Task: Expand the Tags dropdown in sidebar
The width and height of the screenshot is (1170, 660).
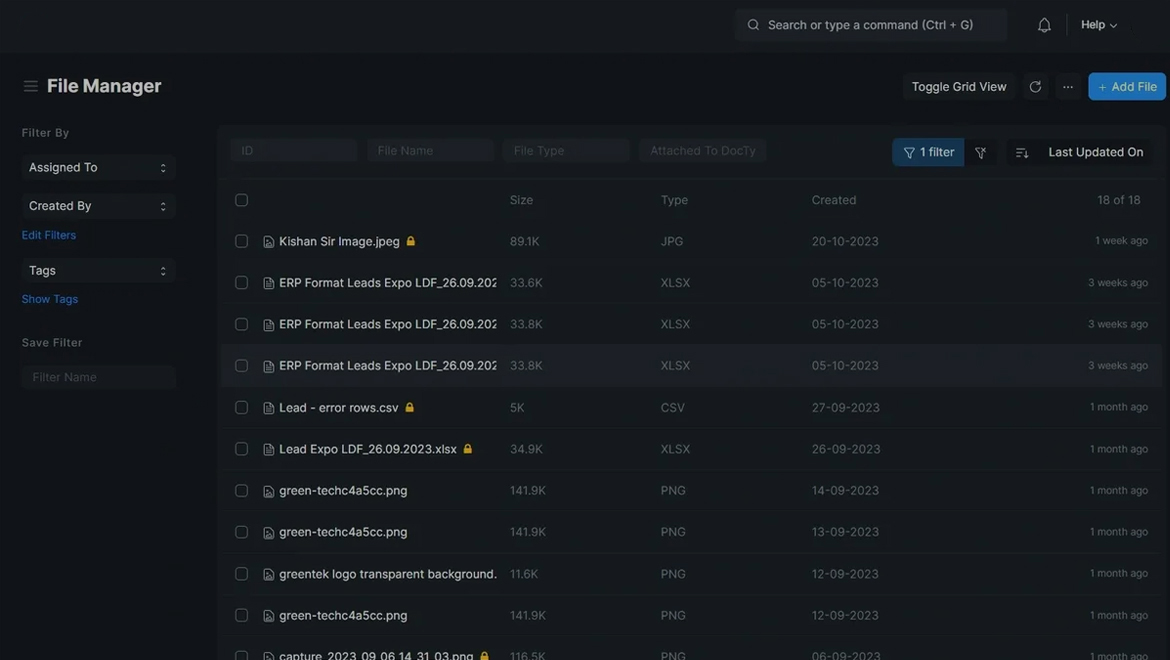Action: pyautogui.click(x=98, y=271)
